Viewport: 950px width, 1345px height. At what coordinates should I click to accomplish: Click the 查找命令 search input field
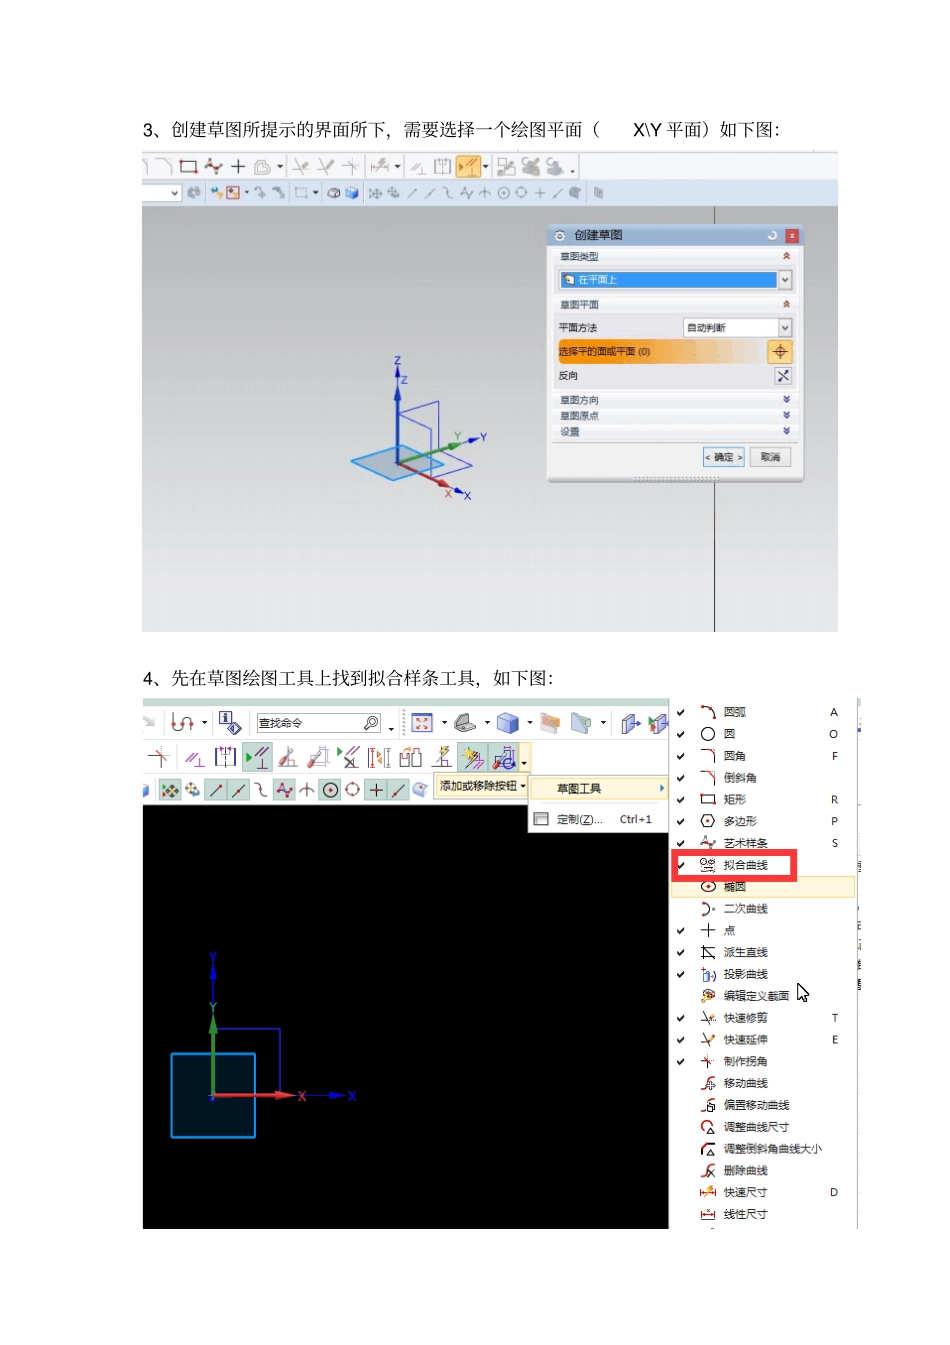310,723
